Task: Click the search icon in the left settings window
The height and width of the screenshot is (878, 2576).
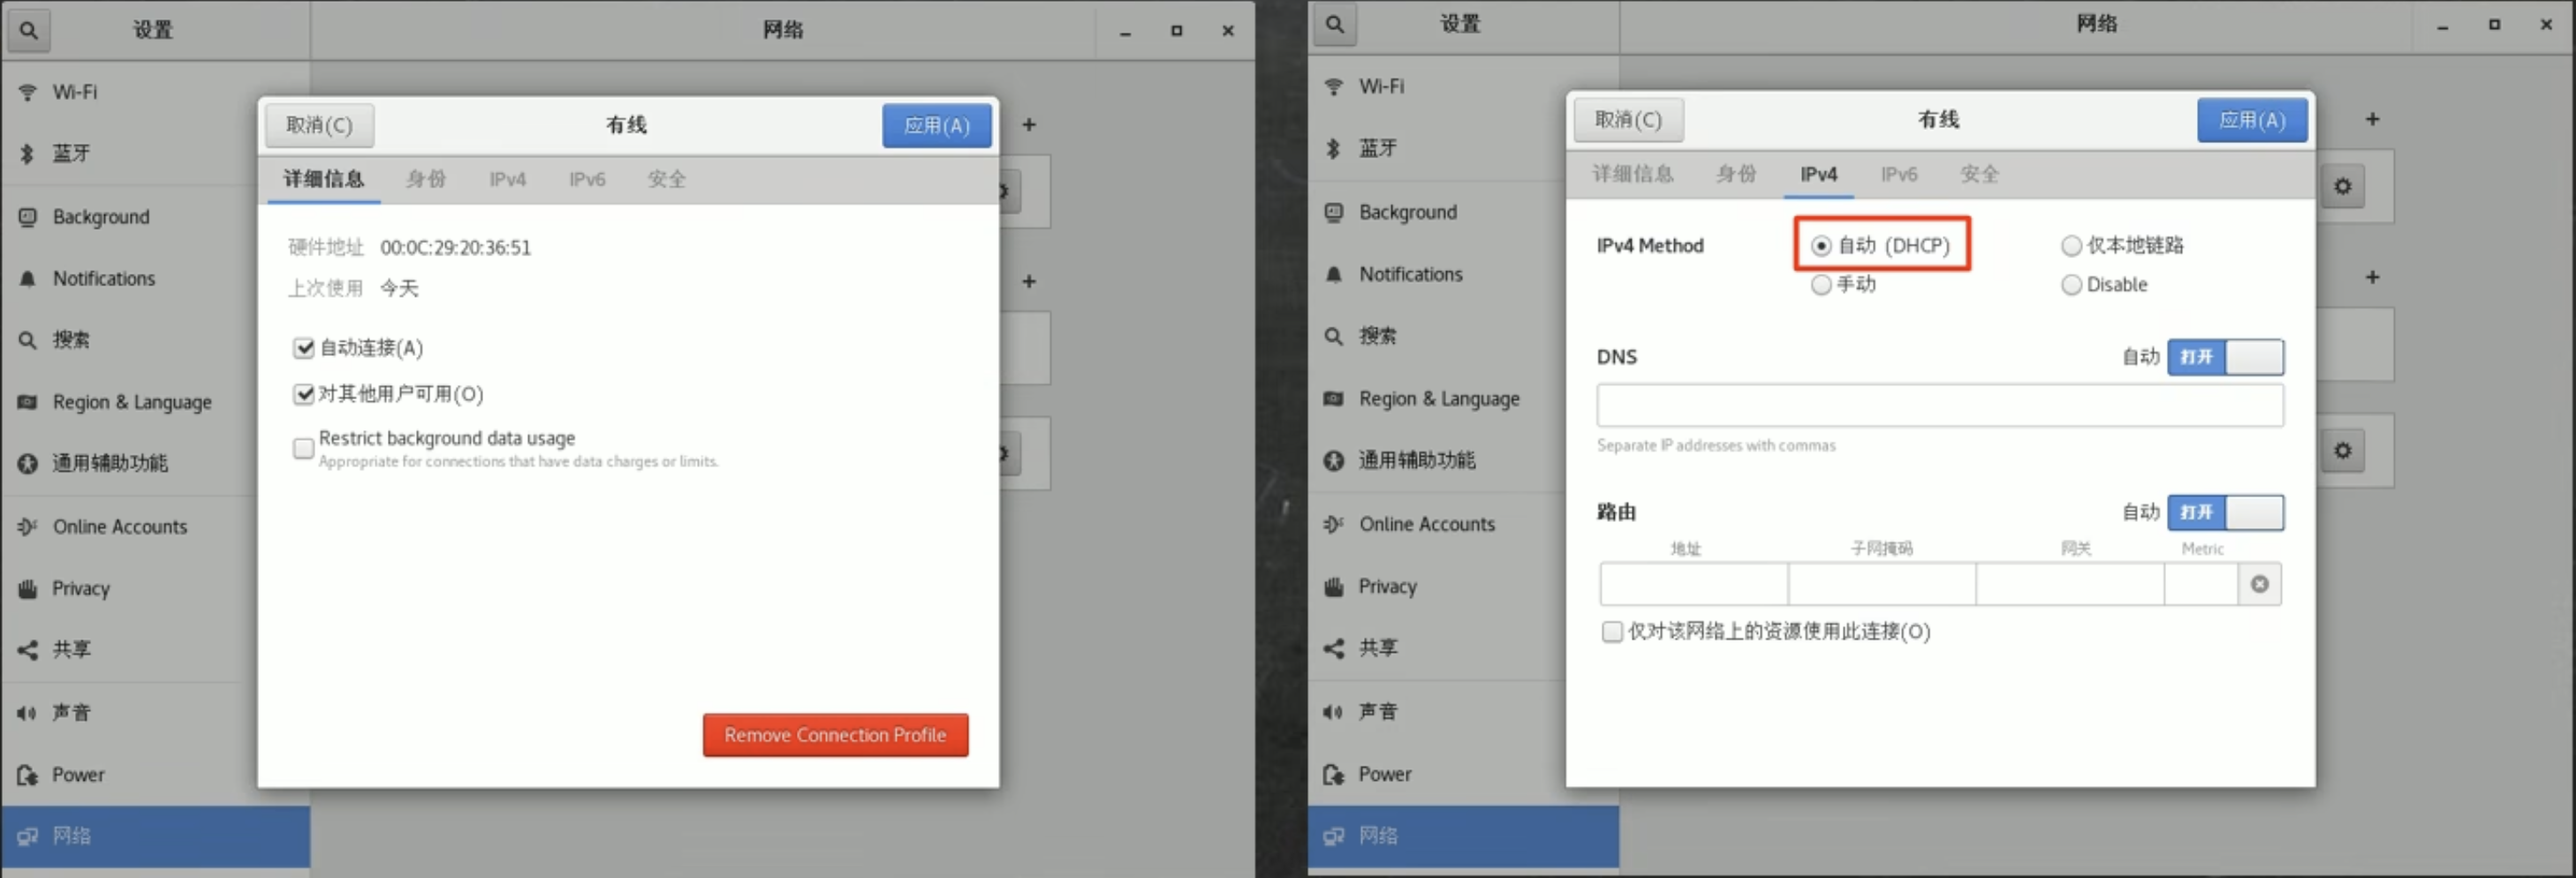Action: pos(29,30)
